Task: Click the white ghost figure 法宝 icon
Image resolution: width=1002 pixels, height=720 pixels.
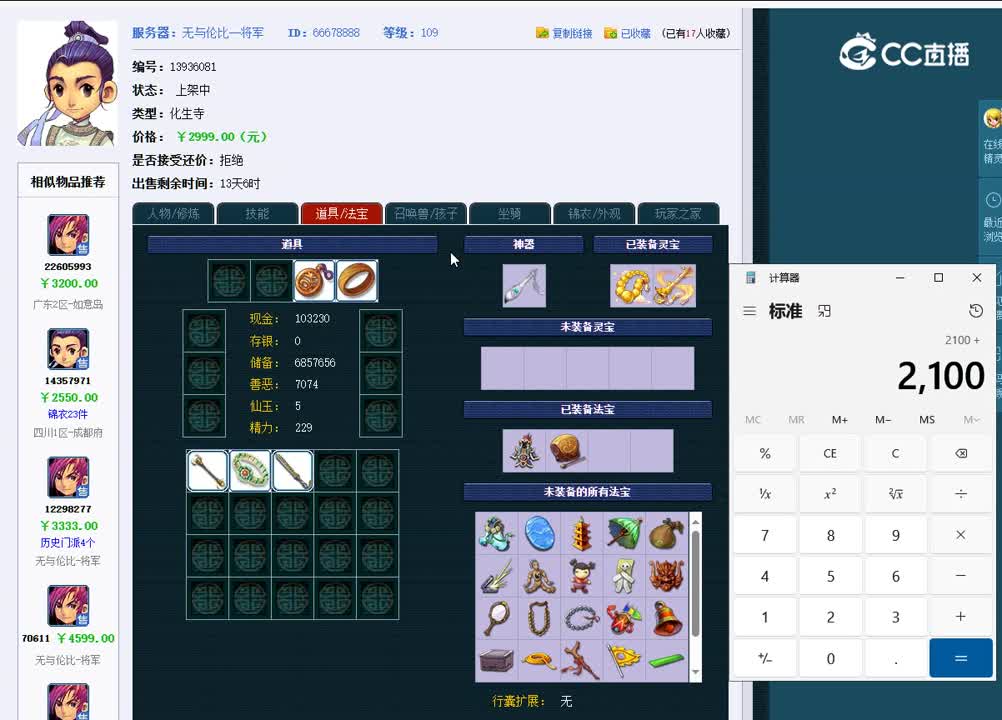Action: point(624,576)
